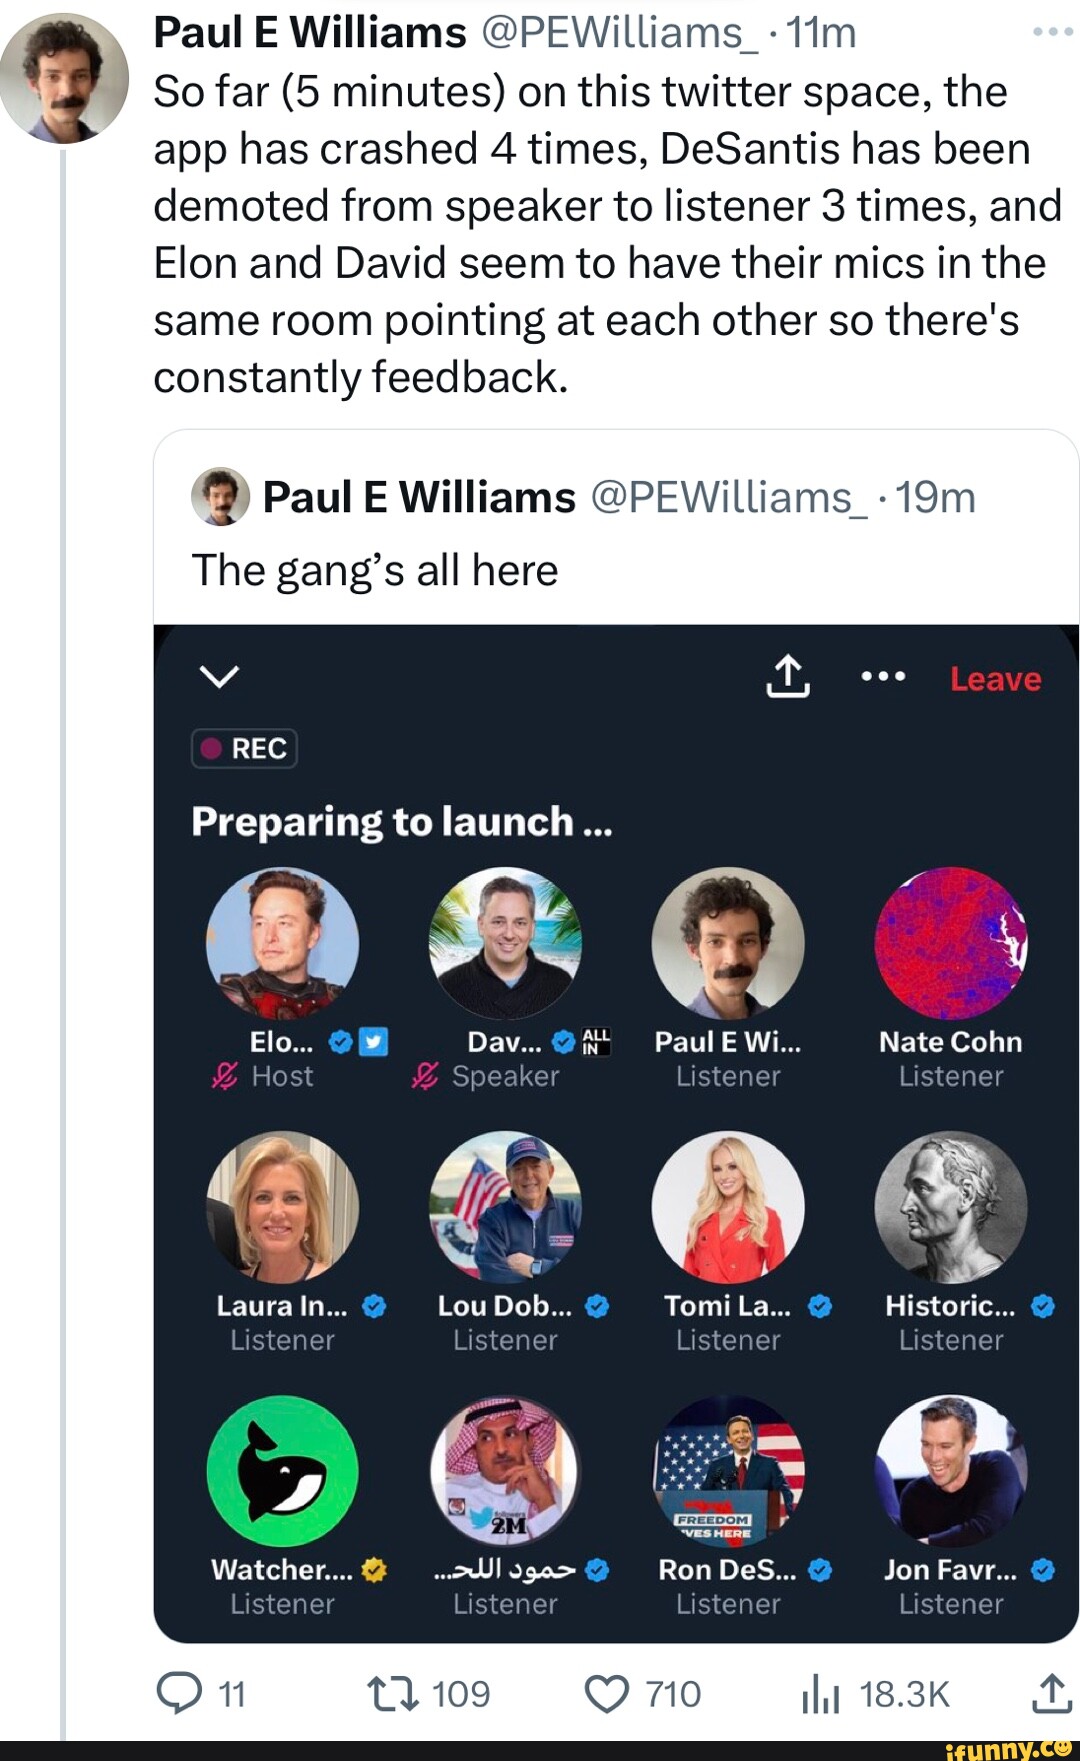This screenshot has width=1080, height=1761.
Task: Open Paul E Williams' tweet profile picture
Action: (65, 78)
